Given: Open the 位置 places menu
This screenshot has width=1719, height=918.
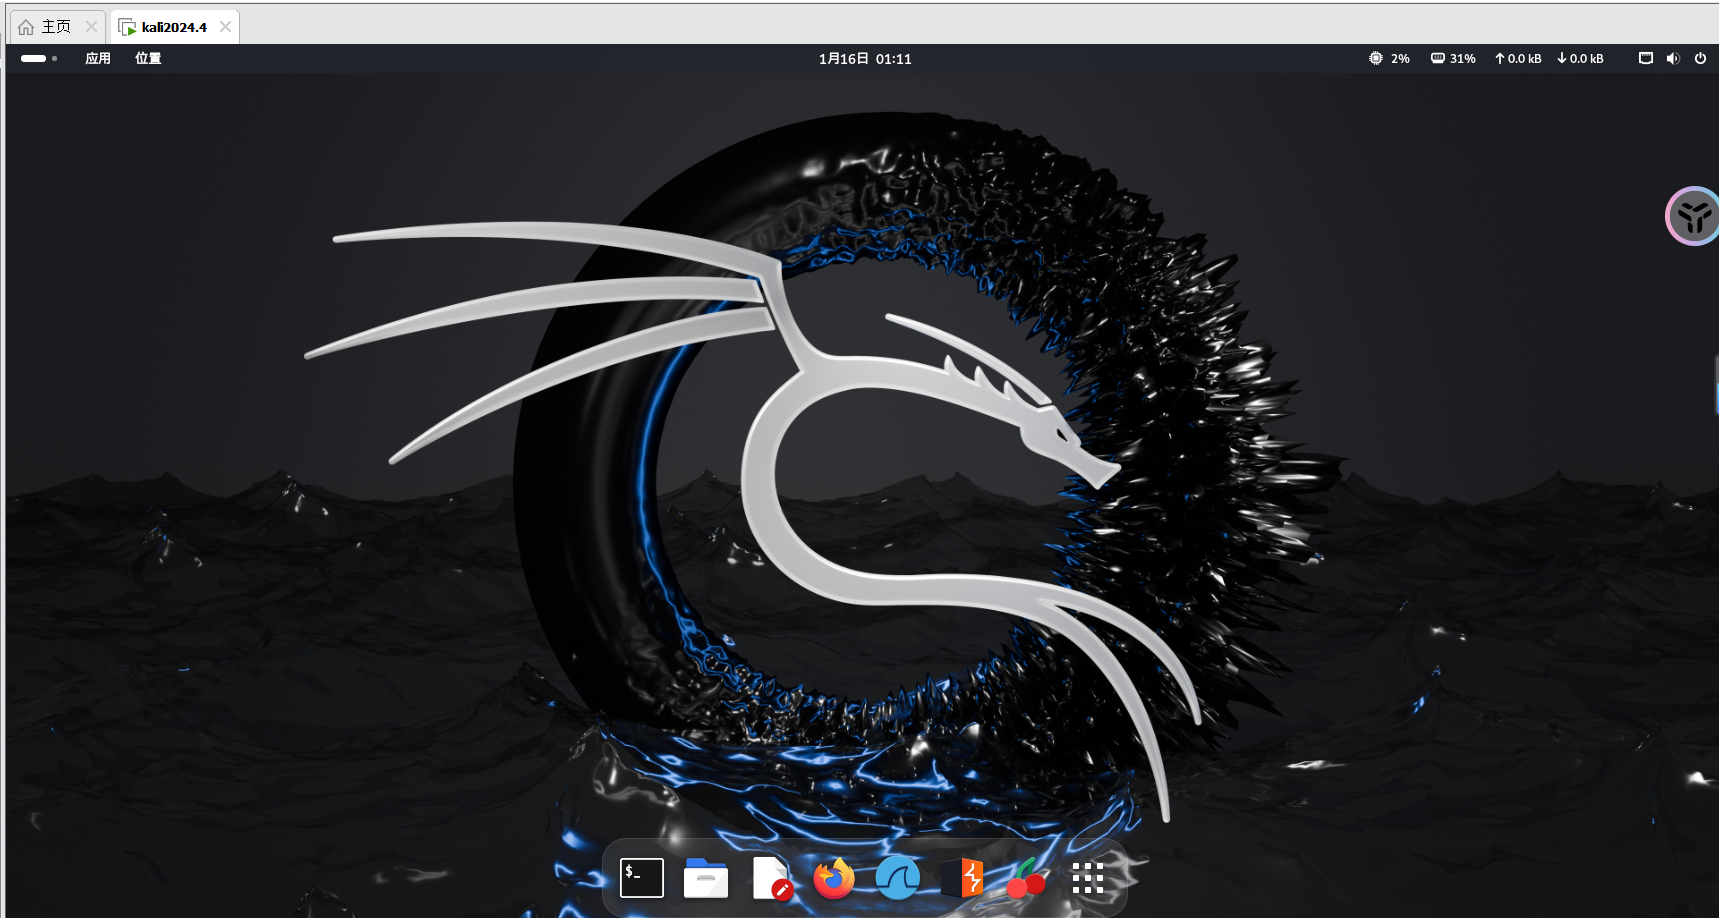Looking at the screenshot, I should [148, 58].
